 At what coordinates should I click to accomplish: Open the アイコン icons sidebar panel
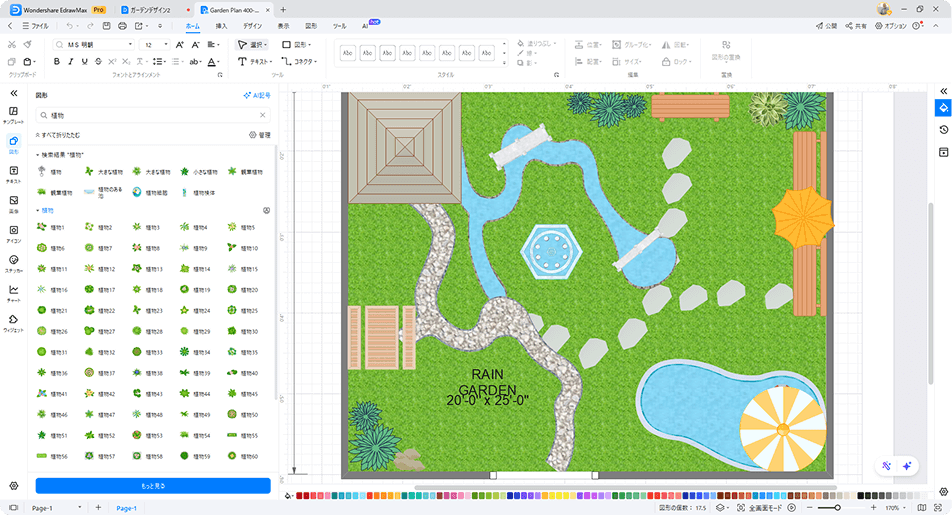coord(13,233)
